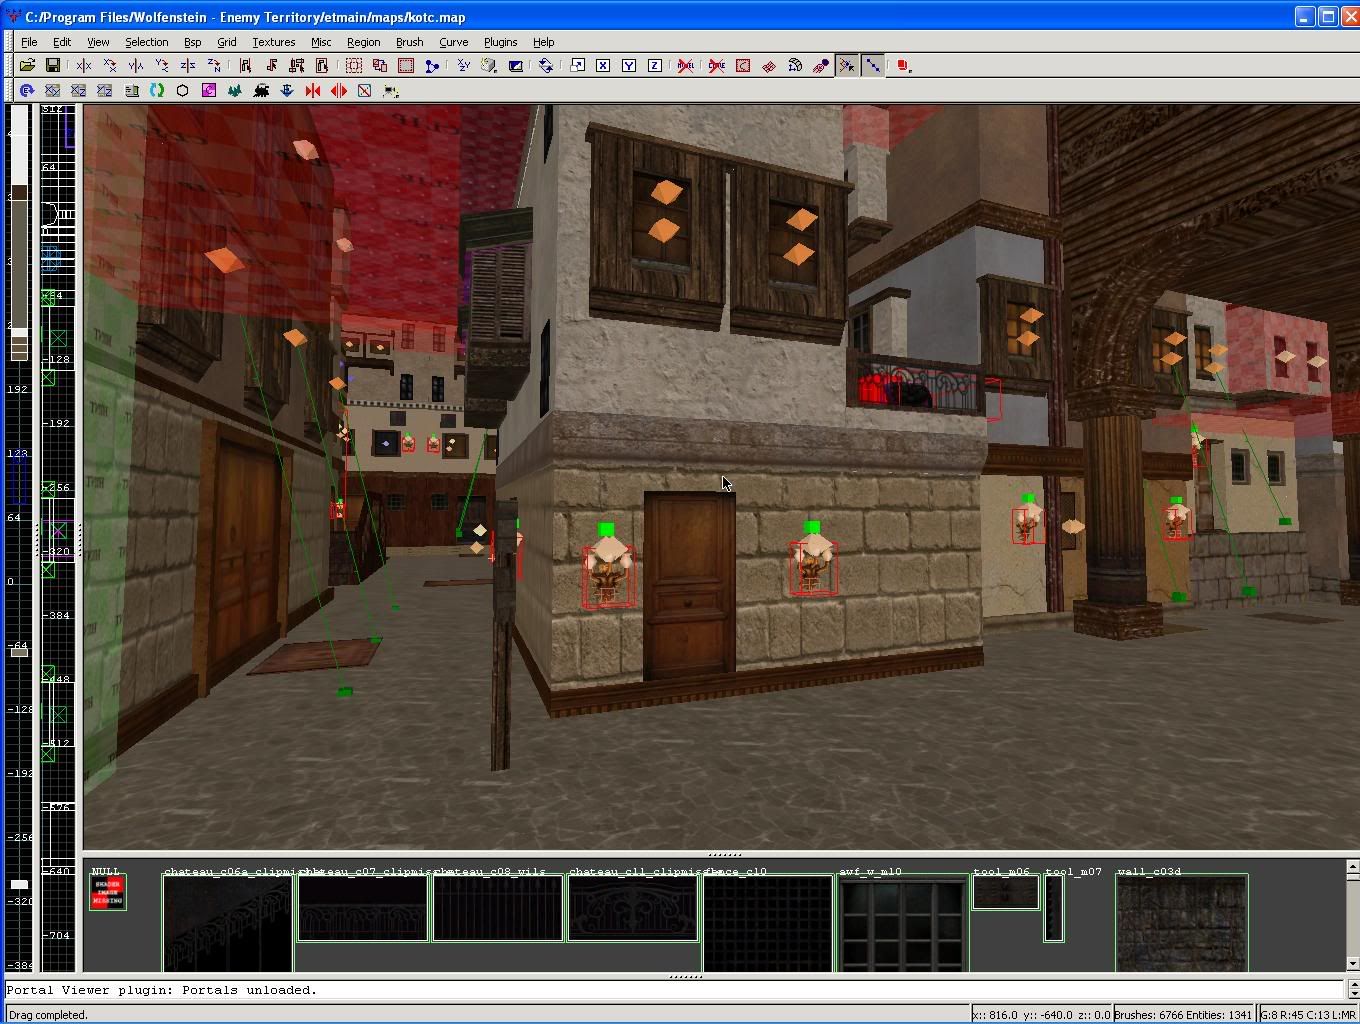Click the red-framed hollow brush icon
The image size is (1360, 1024).
tap(406, 66)
